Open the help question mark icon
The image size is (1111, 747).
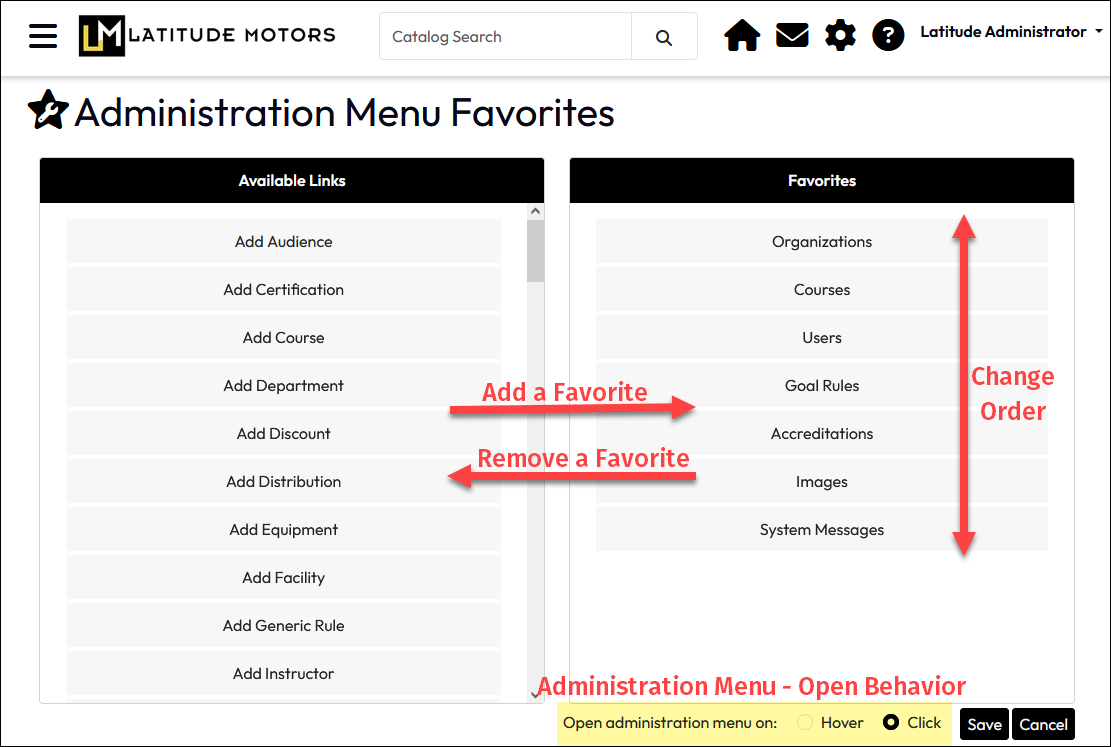click(x=888, y=36)
